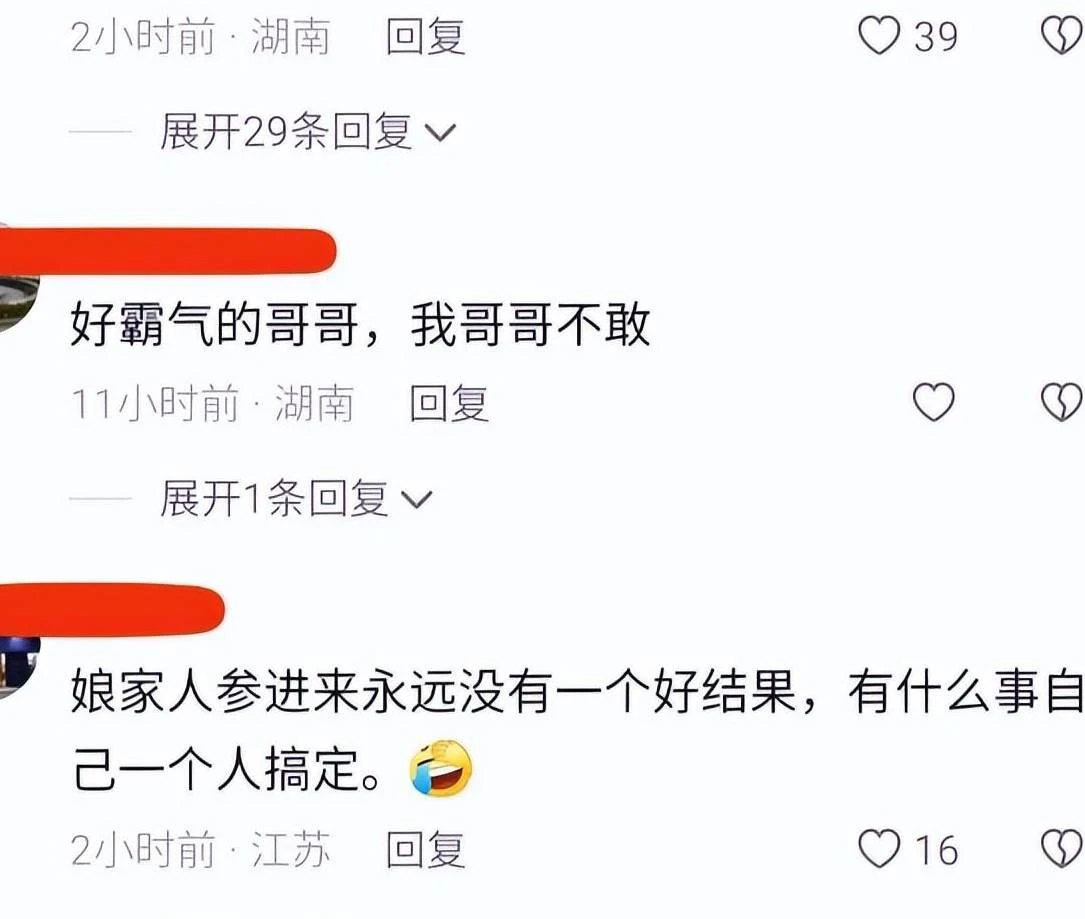Tap the '11小时前 · 湖南' timestamp
1085x919 pixels.
point(212,403)
